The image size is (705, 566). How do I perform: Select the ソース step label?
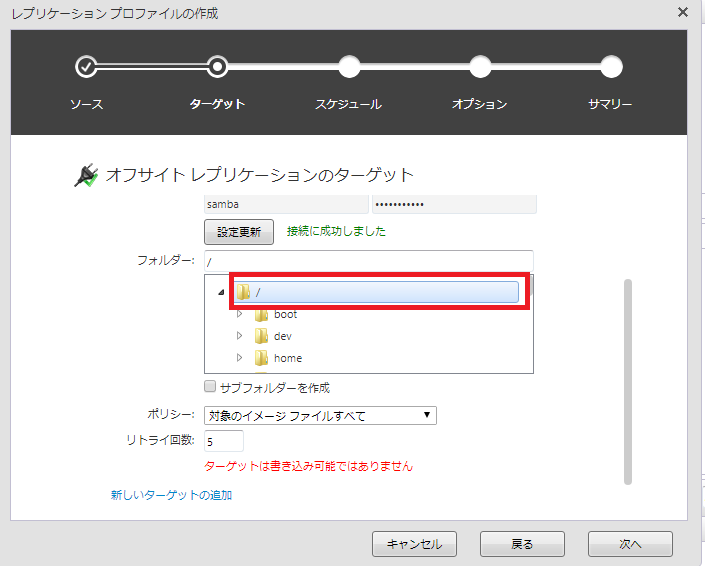pos(86,104)
